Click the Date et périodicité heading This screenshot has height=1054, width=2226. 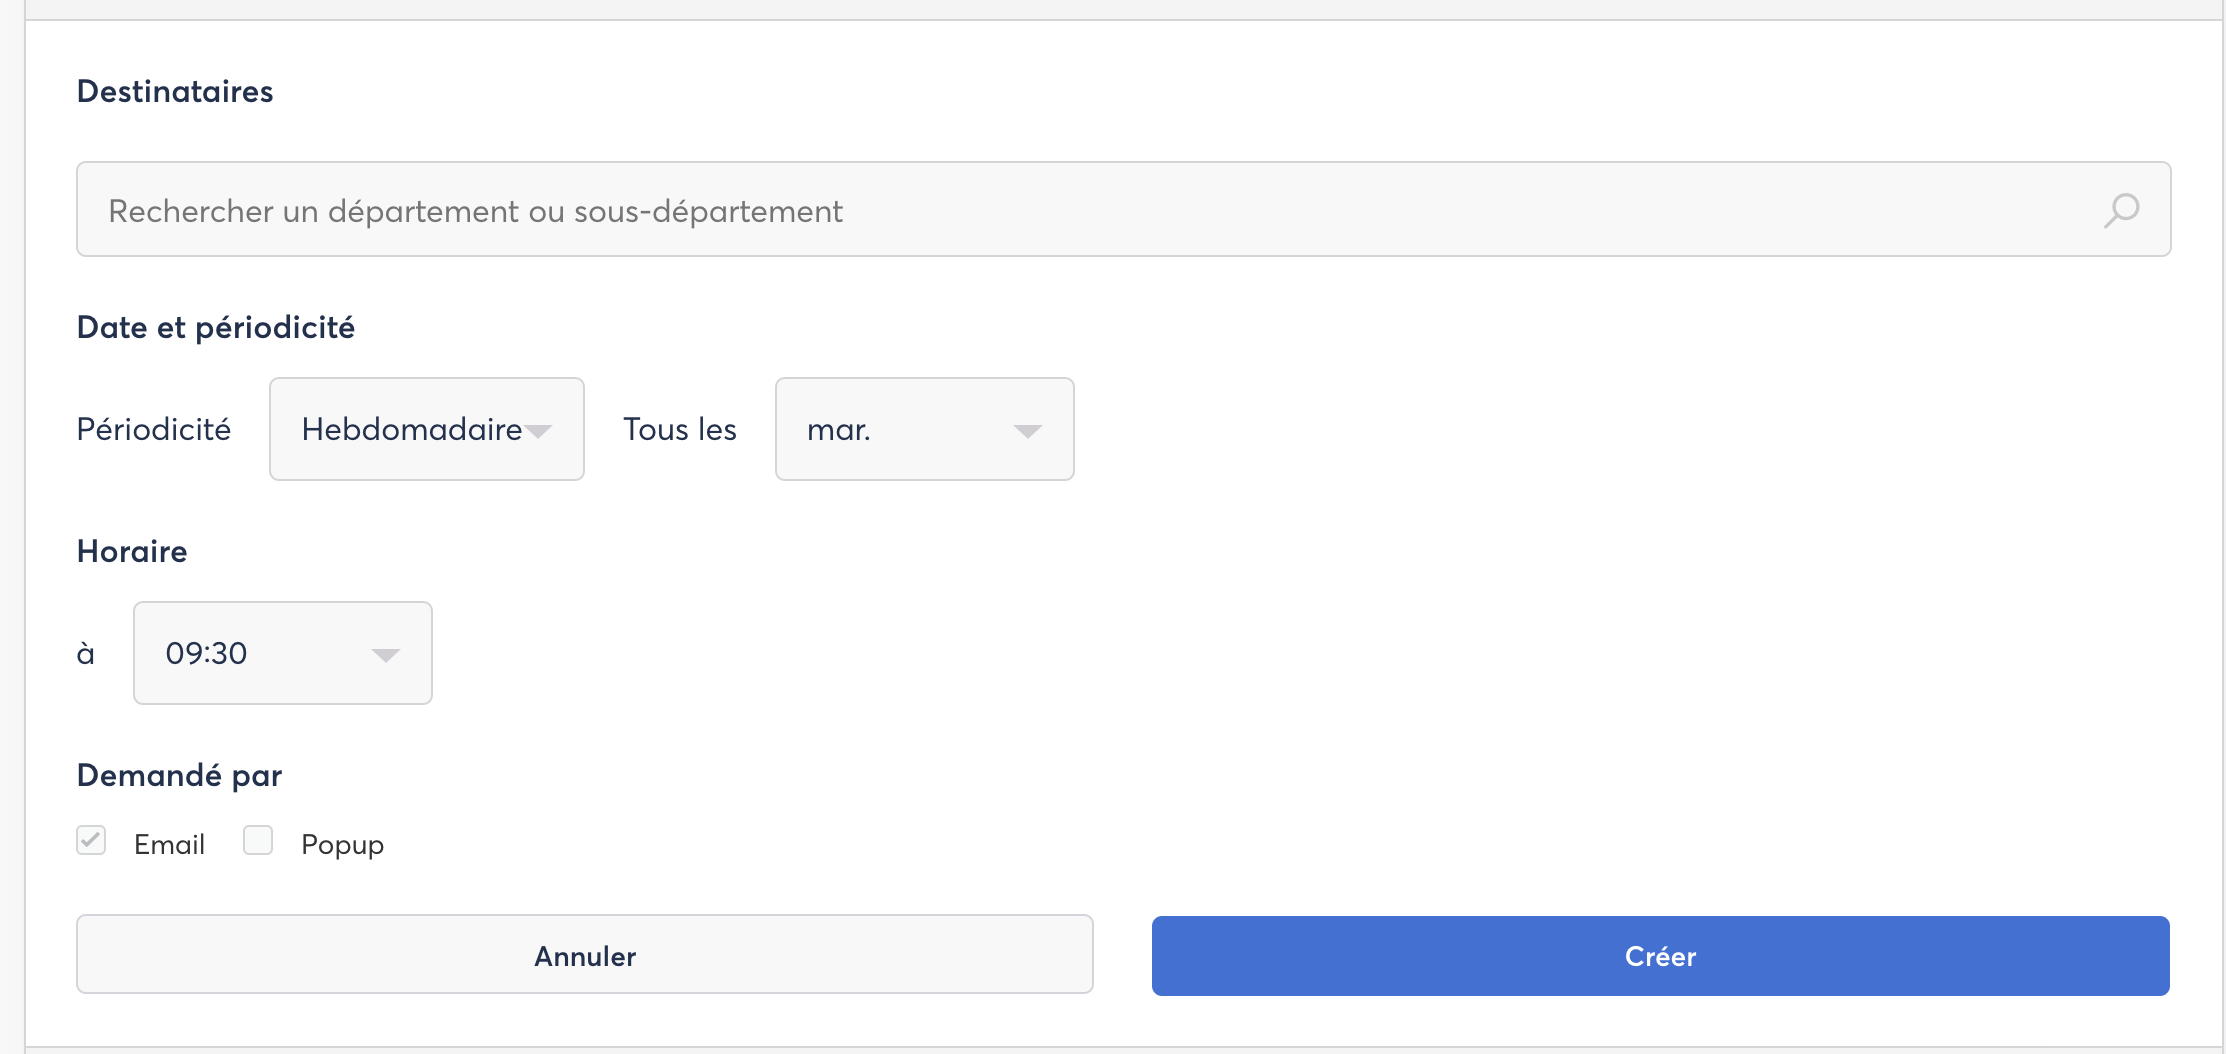tap(216, 327)
